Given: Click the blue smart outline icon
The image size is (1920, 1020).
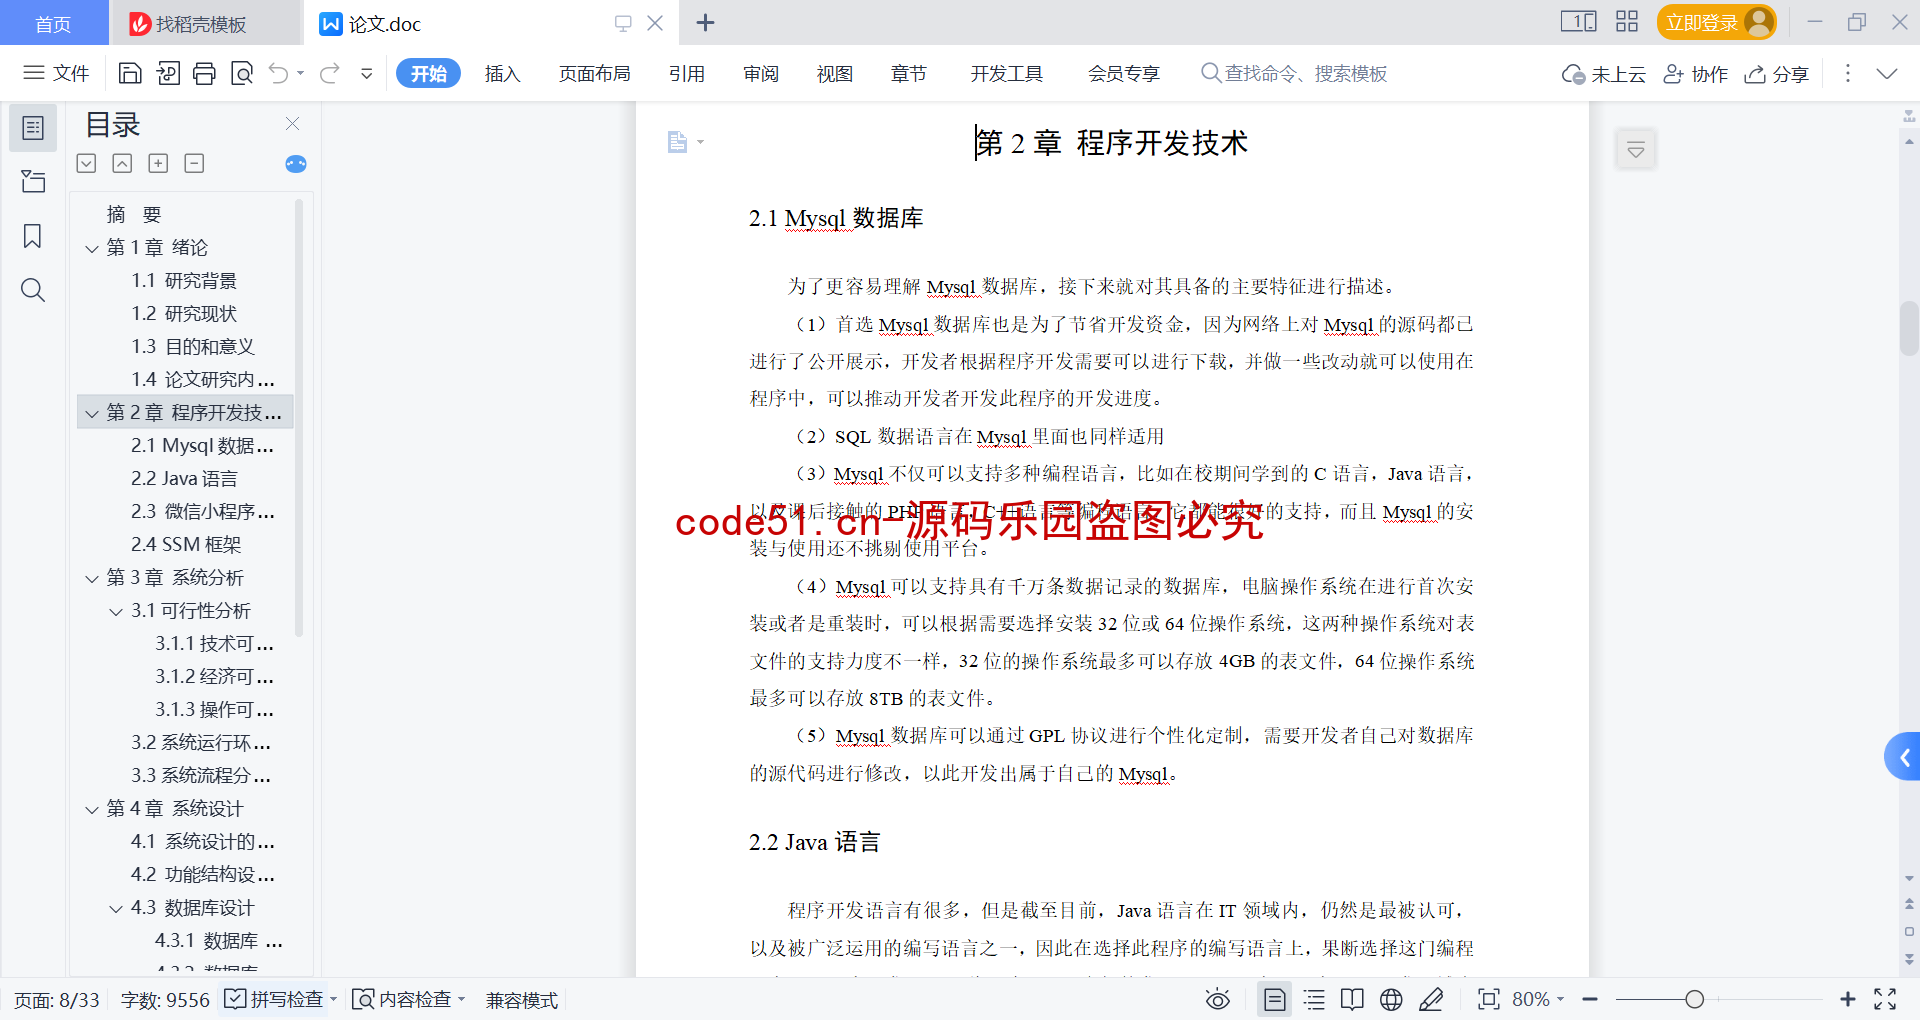Looking at the screenshot, I should [296, 164].
